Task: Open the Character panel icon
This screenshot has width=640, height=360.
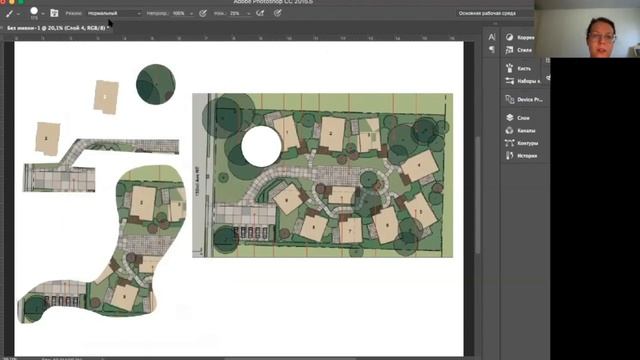Action: pyautogui.click(x=492, y=37)
